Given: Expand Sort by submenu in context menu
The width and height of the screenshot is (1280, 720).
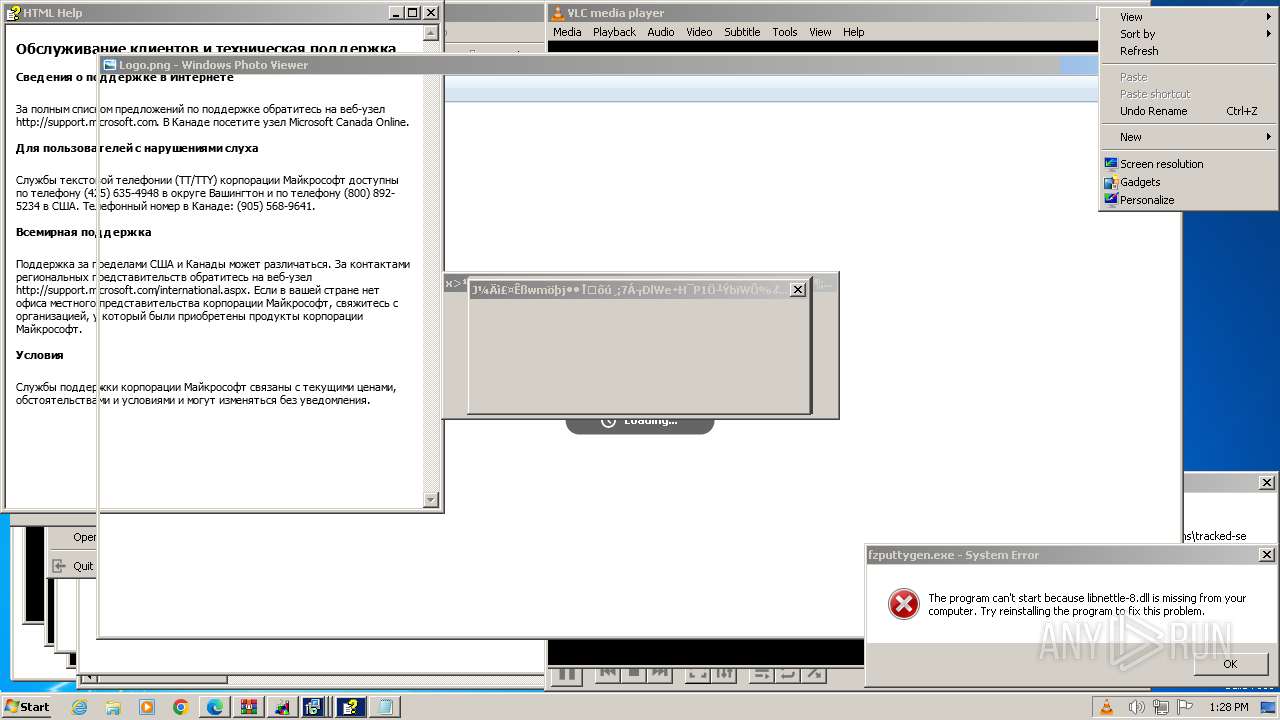Looking at the screenshot, I should 1188,34.
